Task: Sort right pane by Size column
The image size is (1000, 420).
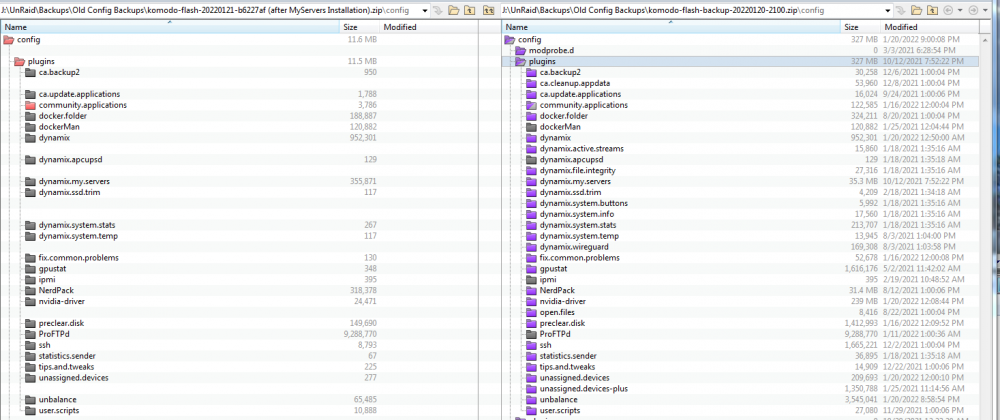Action: click(860, 27)
